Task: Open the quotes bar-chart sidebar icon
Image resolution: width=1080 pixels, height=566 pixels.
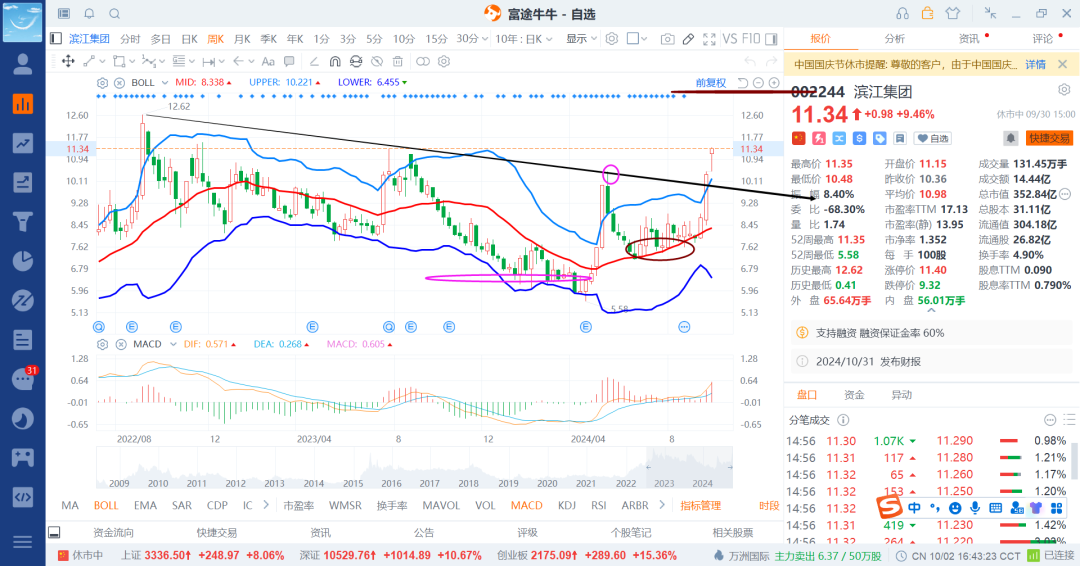Action: click(23, 104)
